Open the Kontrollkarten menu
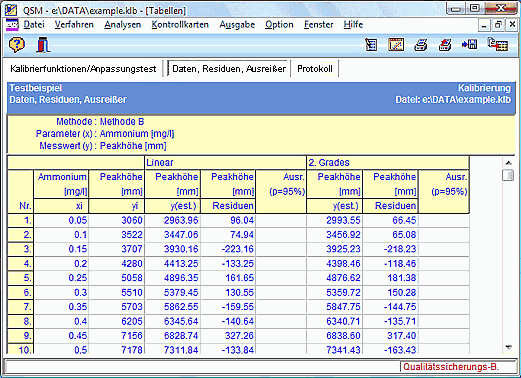The image size is (521, 378). click(x=180, y=25)
